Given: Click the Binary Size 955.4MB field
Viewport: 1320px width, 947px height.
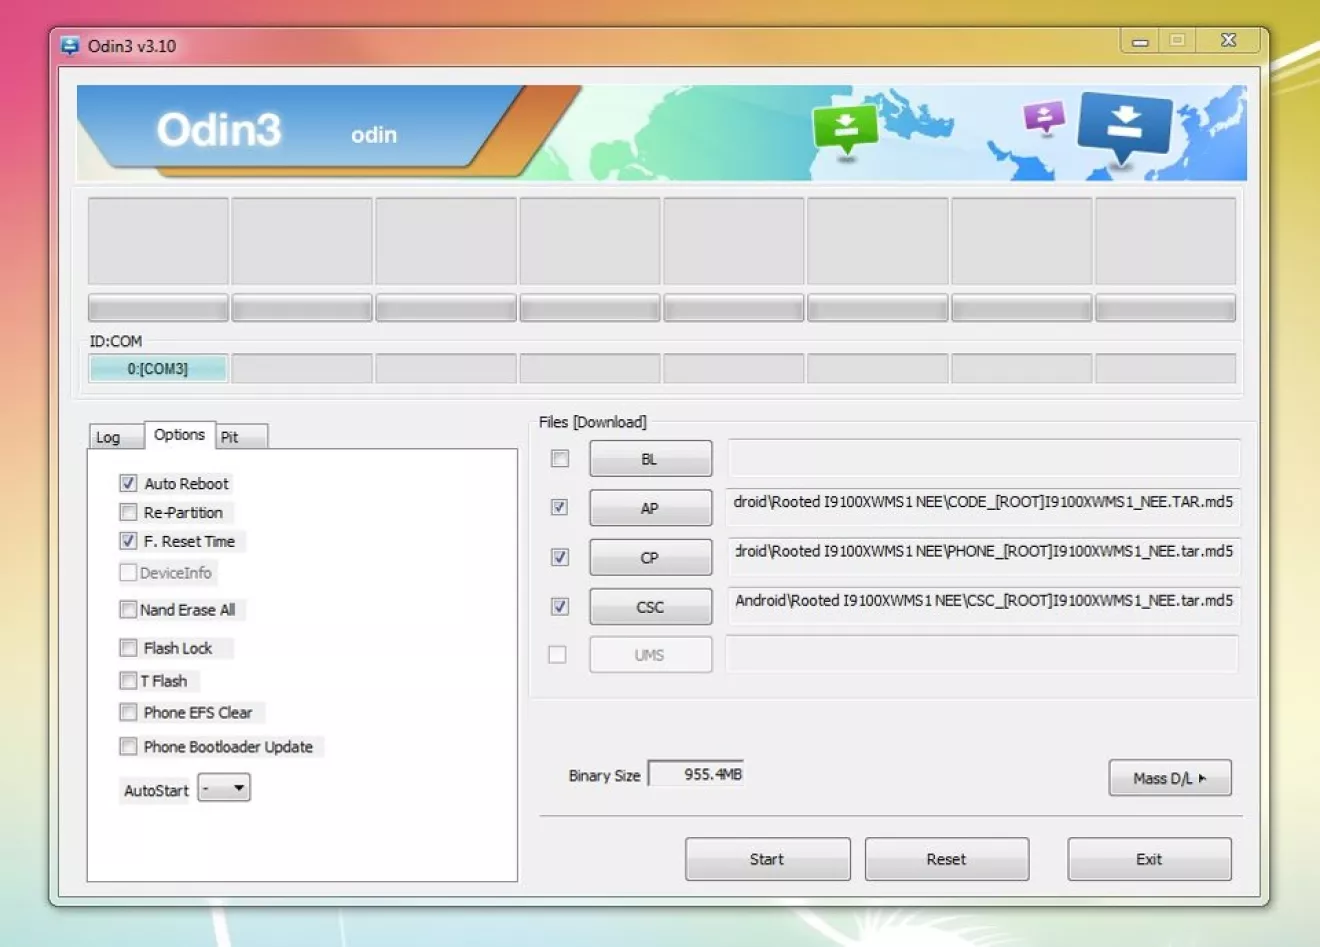Looking at the screenshot, I should point(696,774).
